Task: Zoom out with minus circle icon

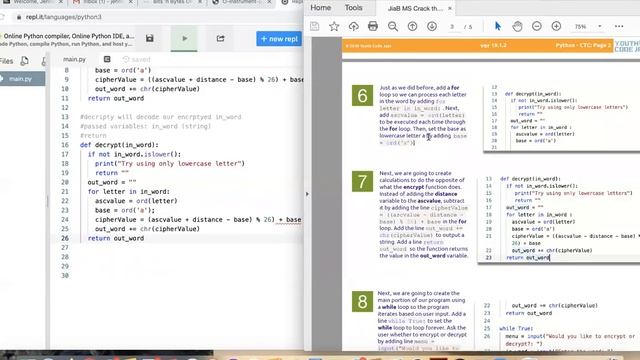Action: [537, 27]
